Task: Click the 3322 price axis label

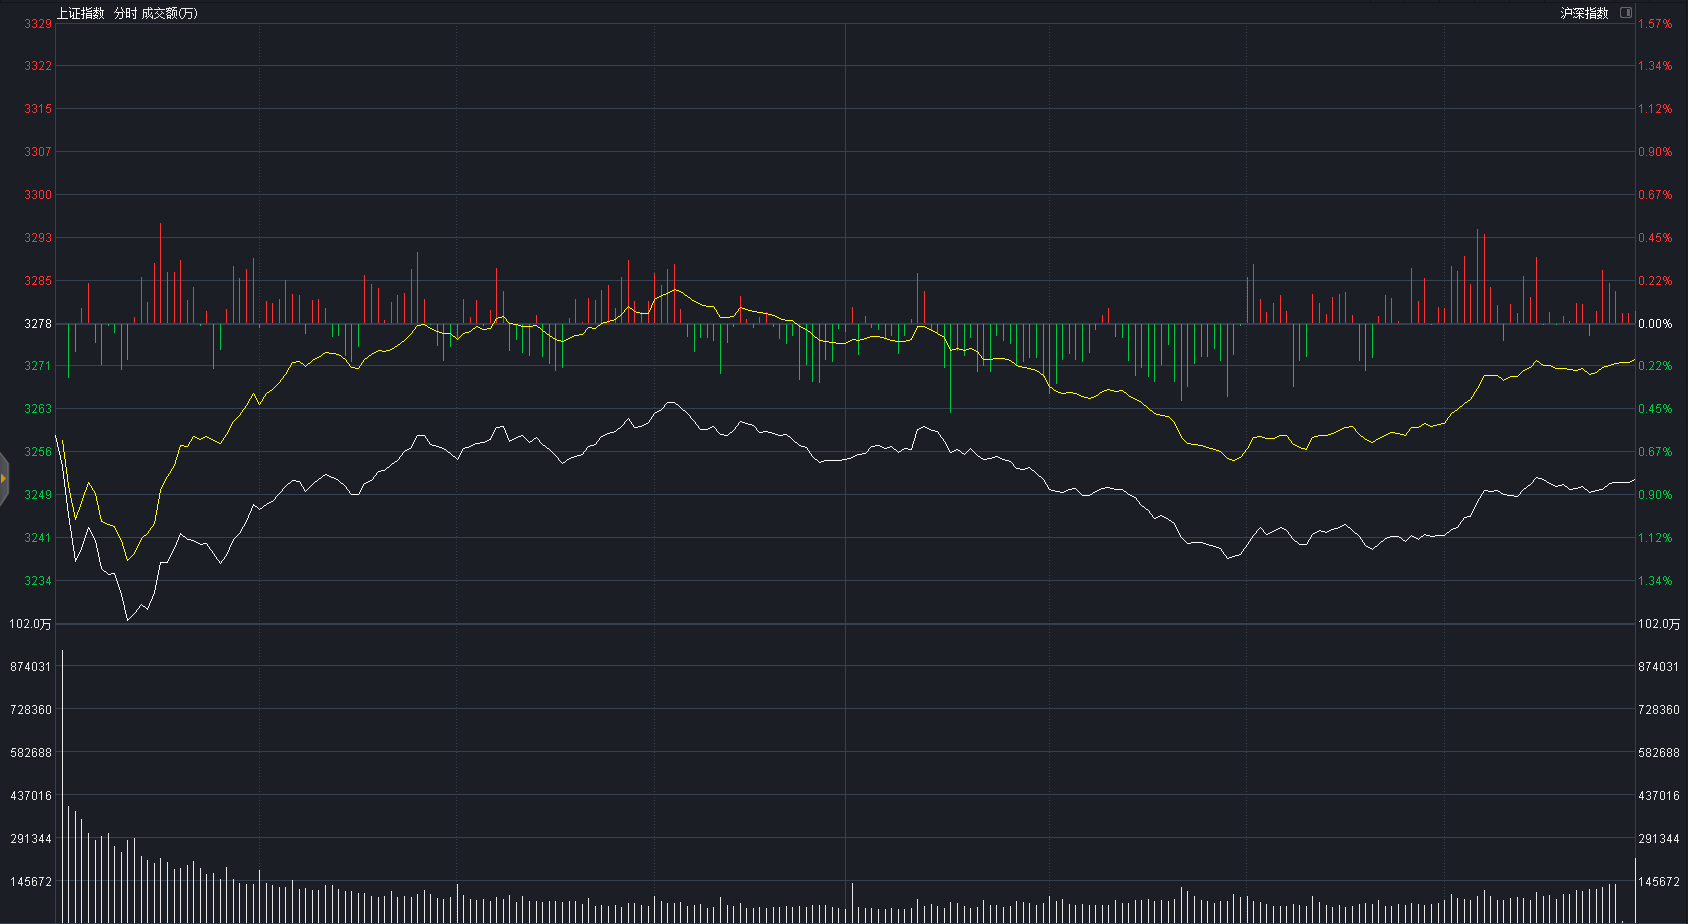Action: [x=38, y=66]
